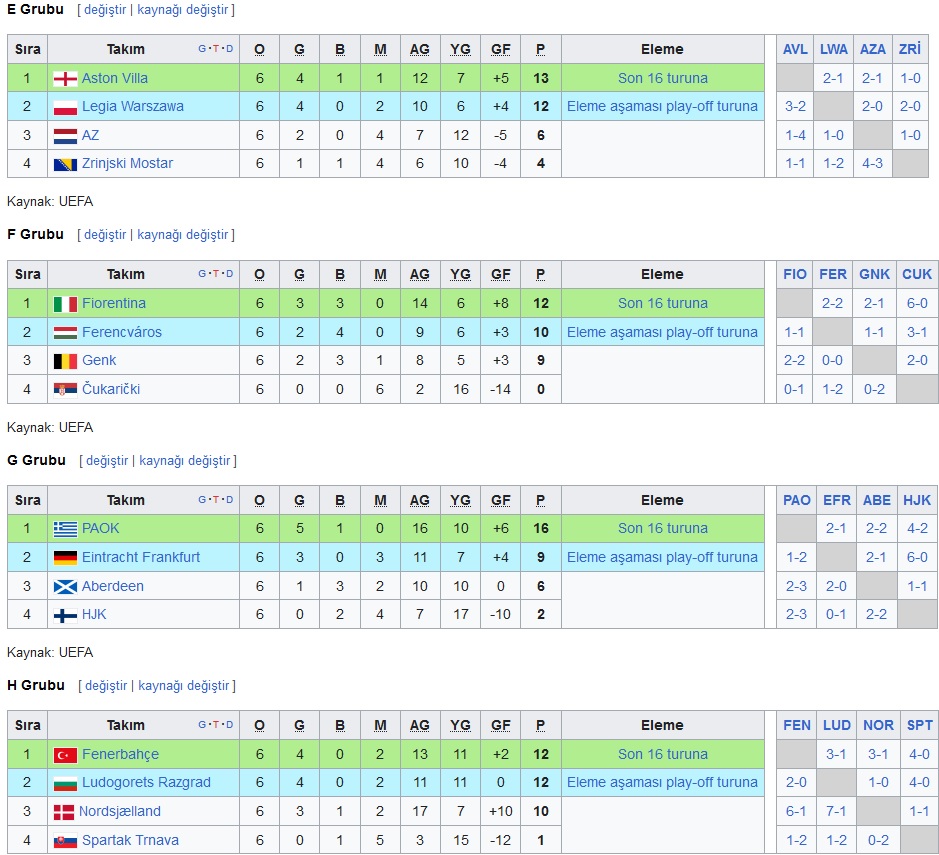Click 'kaynağı değiştir' for G Grubu
Screen dimensions: 939x855
point(184,460)
